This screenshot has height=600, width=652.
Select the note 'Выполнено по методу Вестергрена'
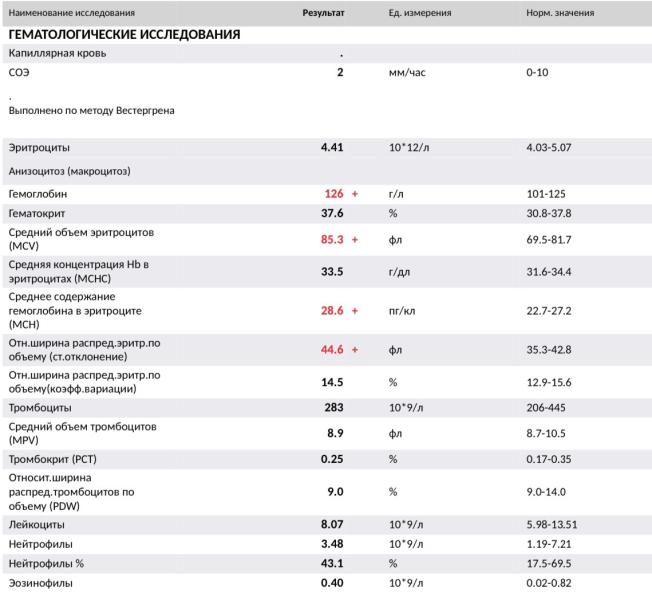(x=91, y=111)
